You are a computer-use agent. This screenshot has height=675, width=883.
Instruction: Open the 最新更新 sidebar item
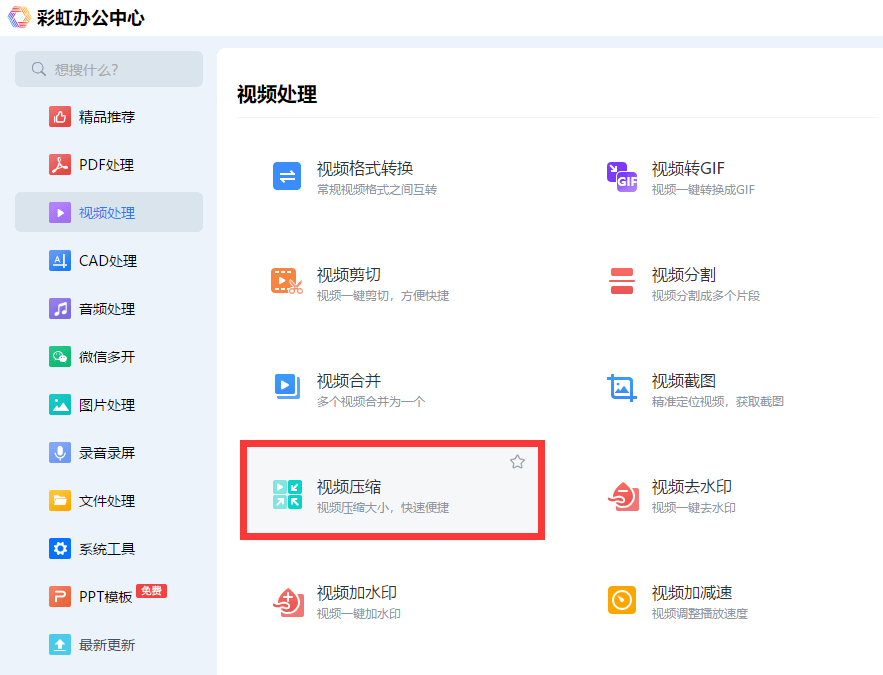tap(109, 645)
